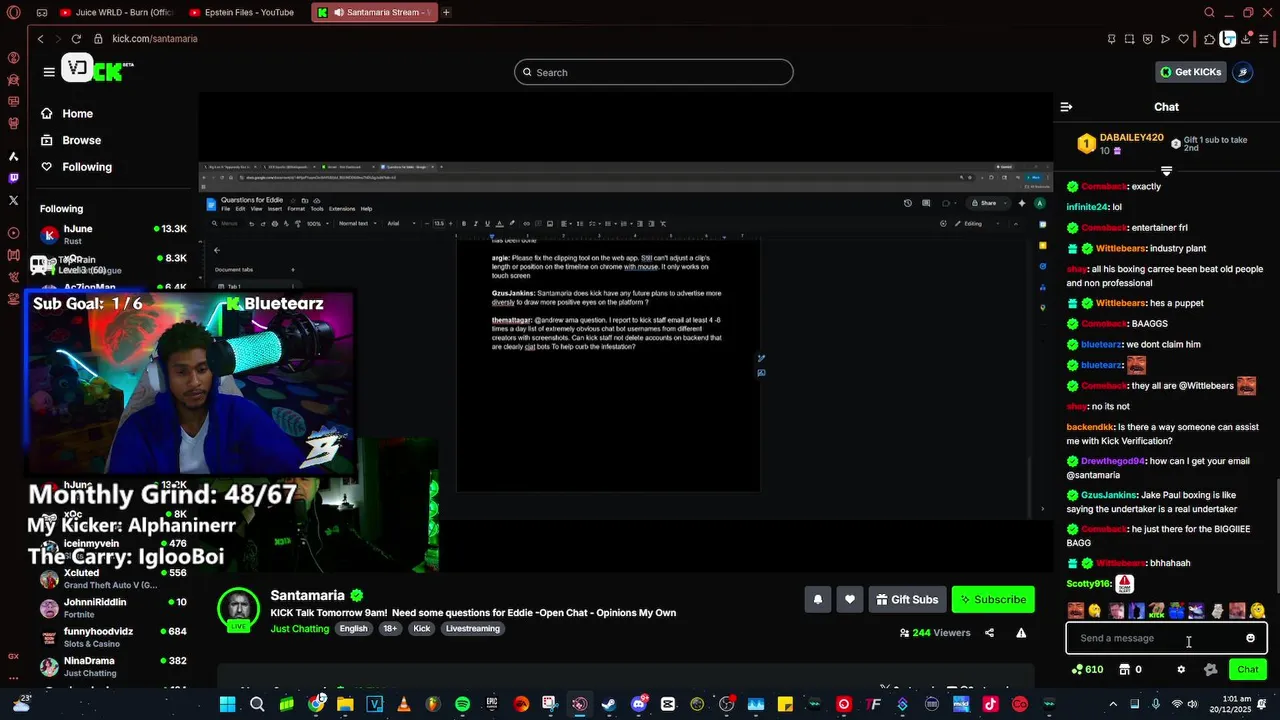Open Steam from the taskbar

click(x=608, y=704)
